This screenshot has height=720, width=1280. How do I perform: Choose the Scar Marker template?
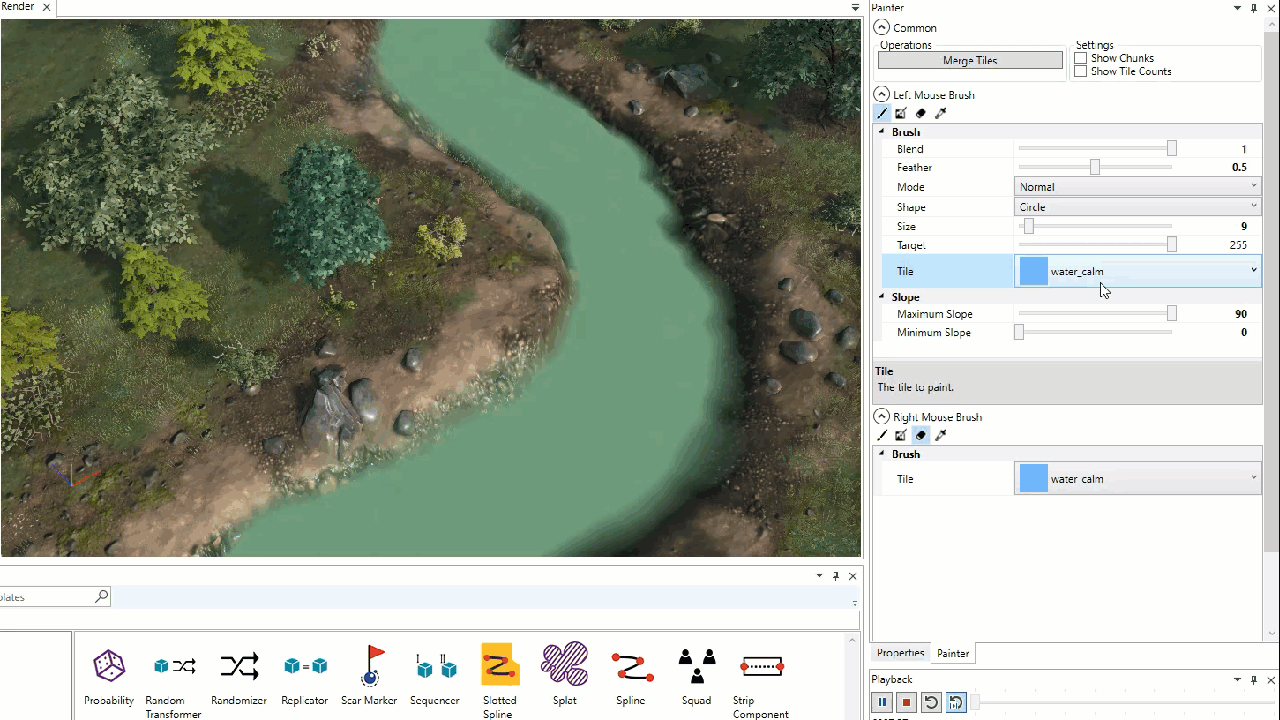point(369,676)
